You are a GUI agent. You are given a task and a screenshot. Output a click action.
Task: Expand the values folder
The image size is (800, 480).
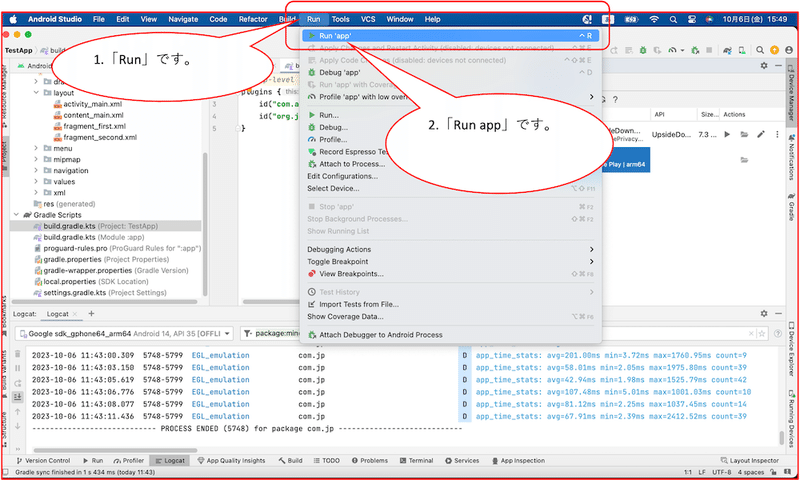36,182
